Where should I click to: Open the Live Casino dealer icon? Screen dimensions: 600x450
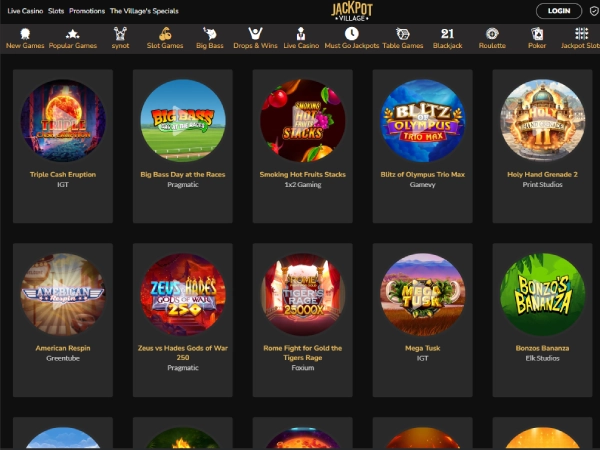[301, 34]
